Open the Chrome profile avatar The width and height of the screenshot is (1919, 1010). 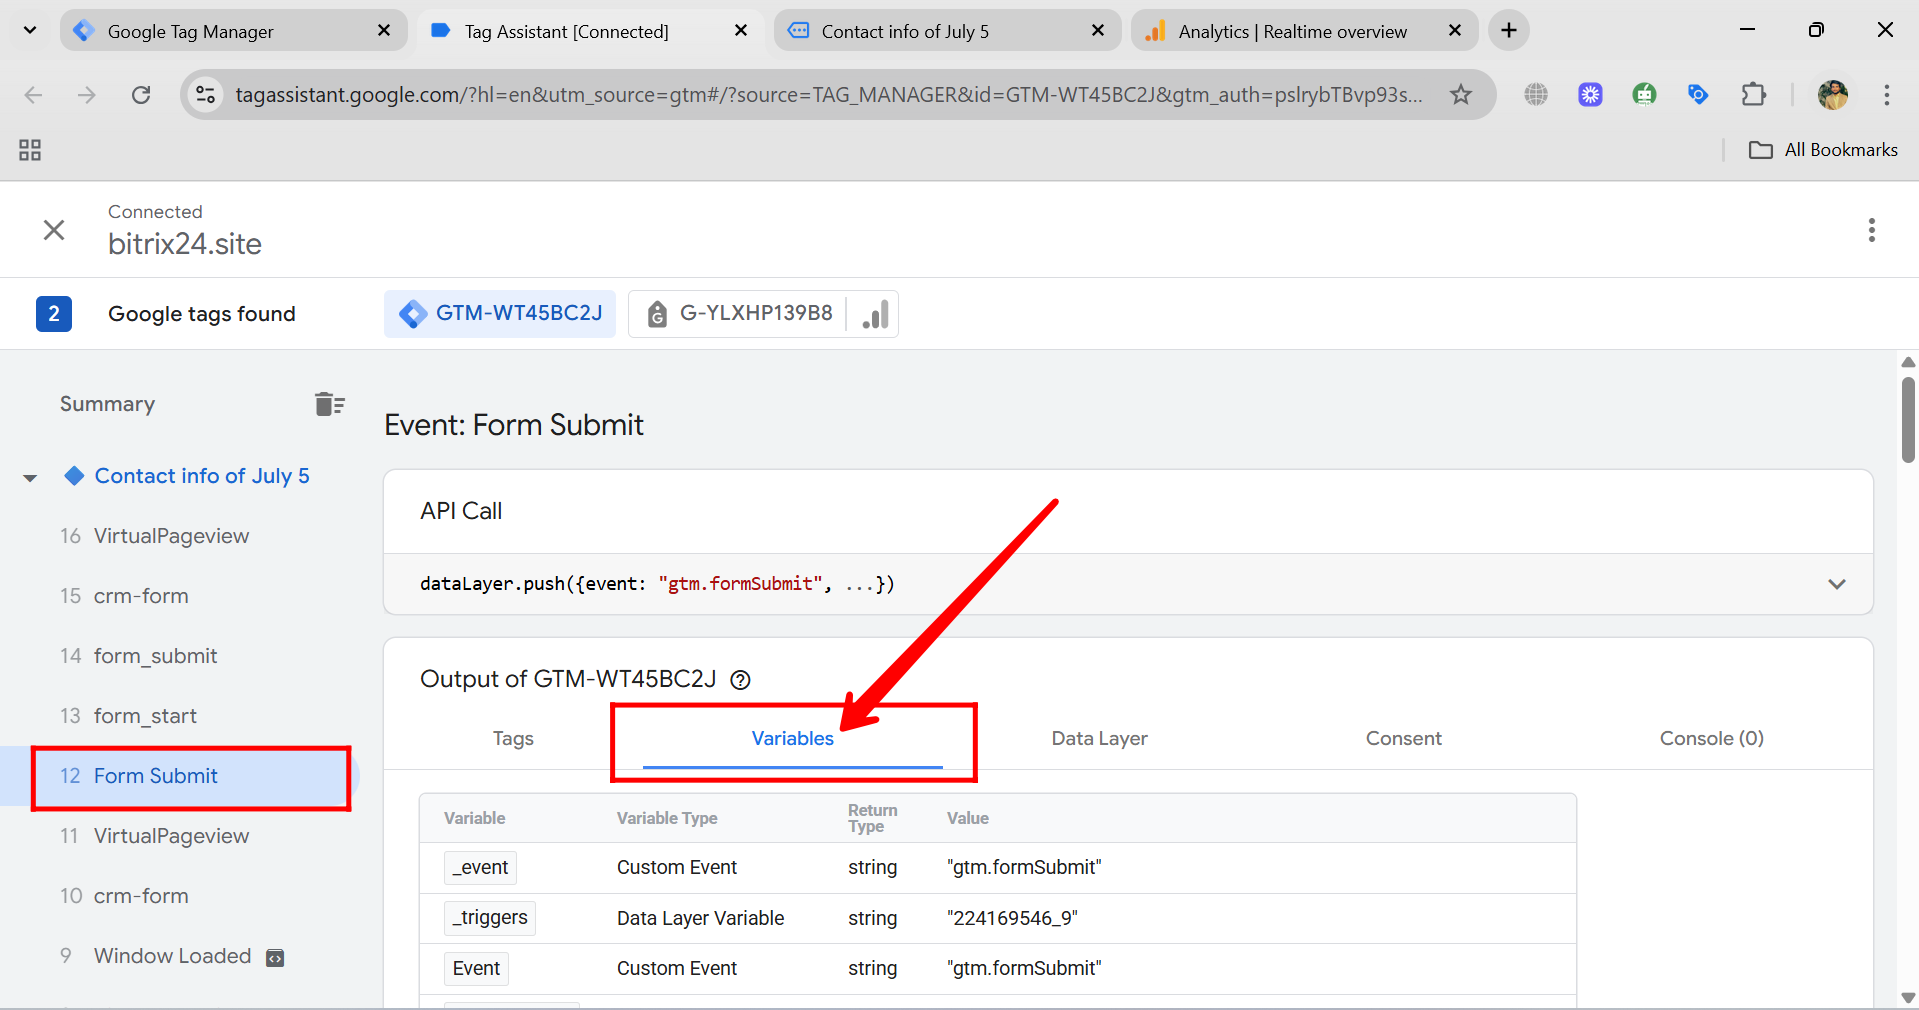pos(1833,95)
